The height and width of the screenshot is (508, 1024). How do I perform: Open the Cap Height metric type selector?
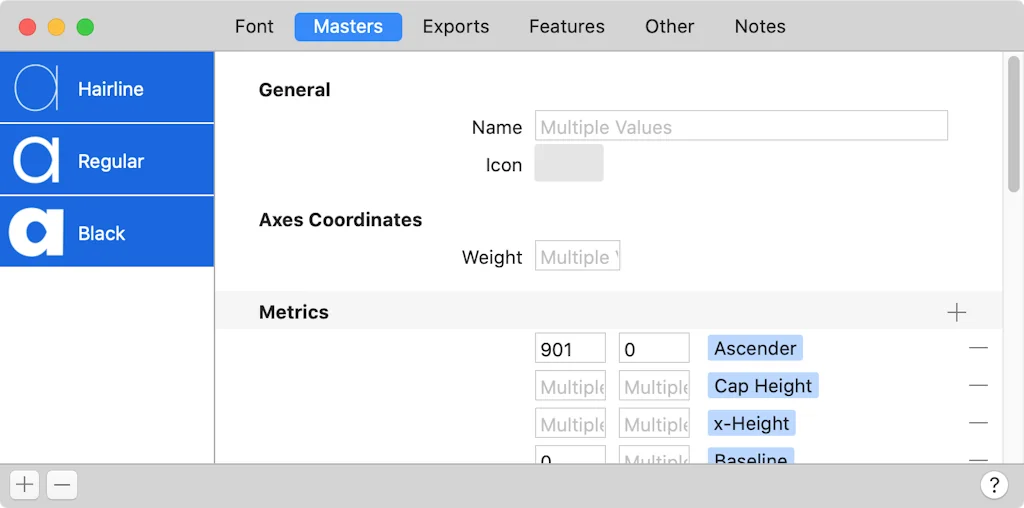coord(763,386)
